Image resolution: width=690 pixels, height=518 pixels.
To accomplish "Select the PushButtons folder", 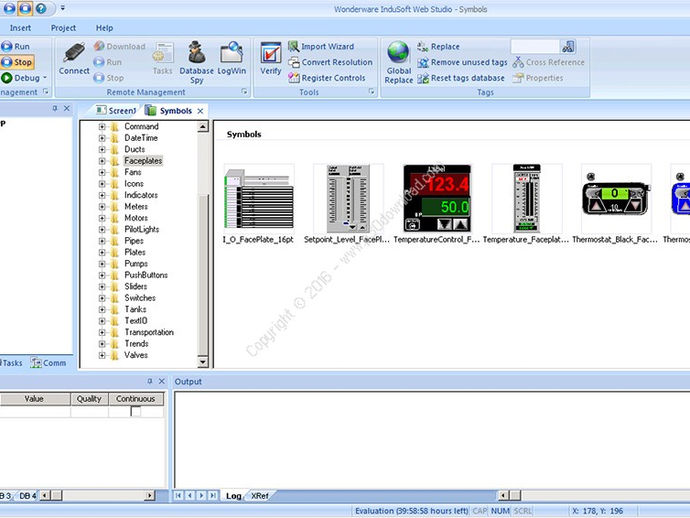I will point(146,275).
